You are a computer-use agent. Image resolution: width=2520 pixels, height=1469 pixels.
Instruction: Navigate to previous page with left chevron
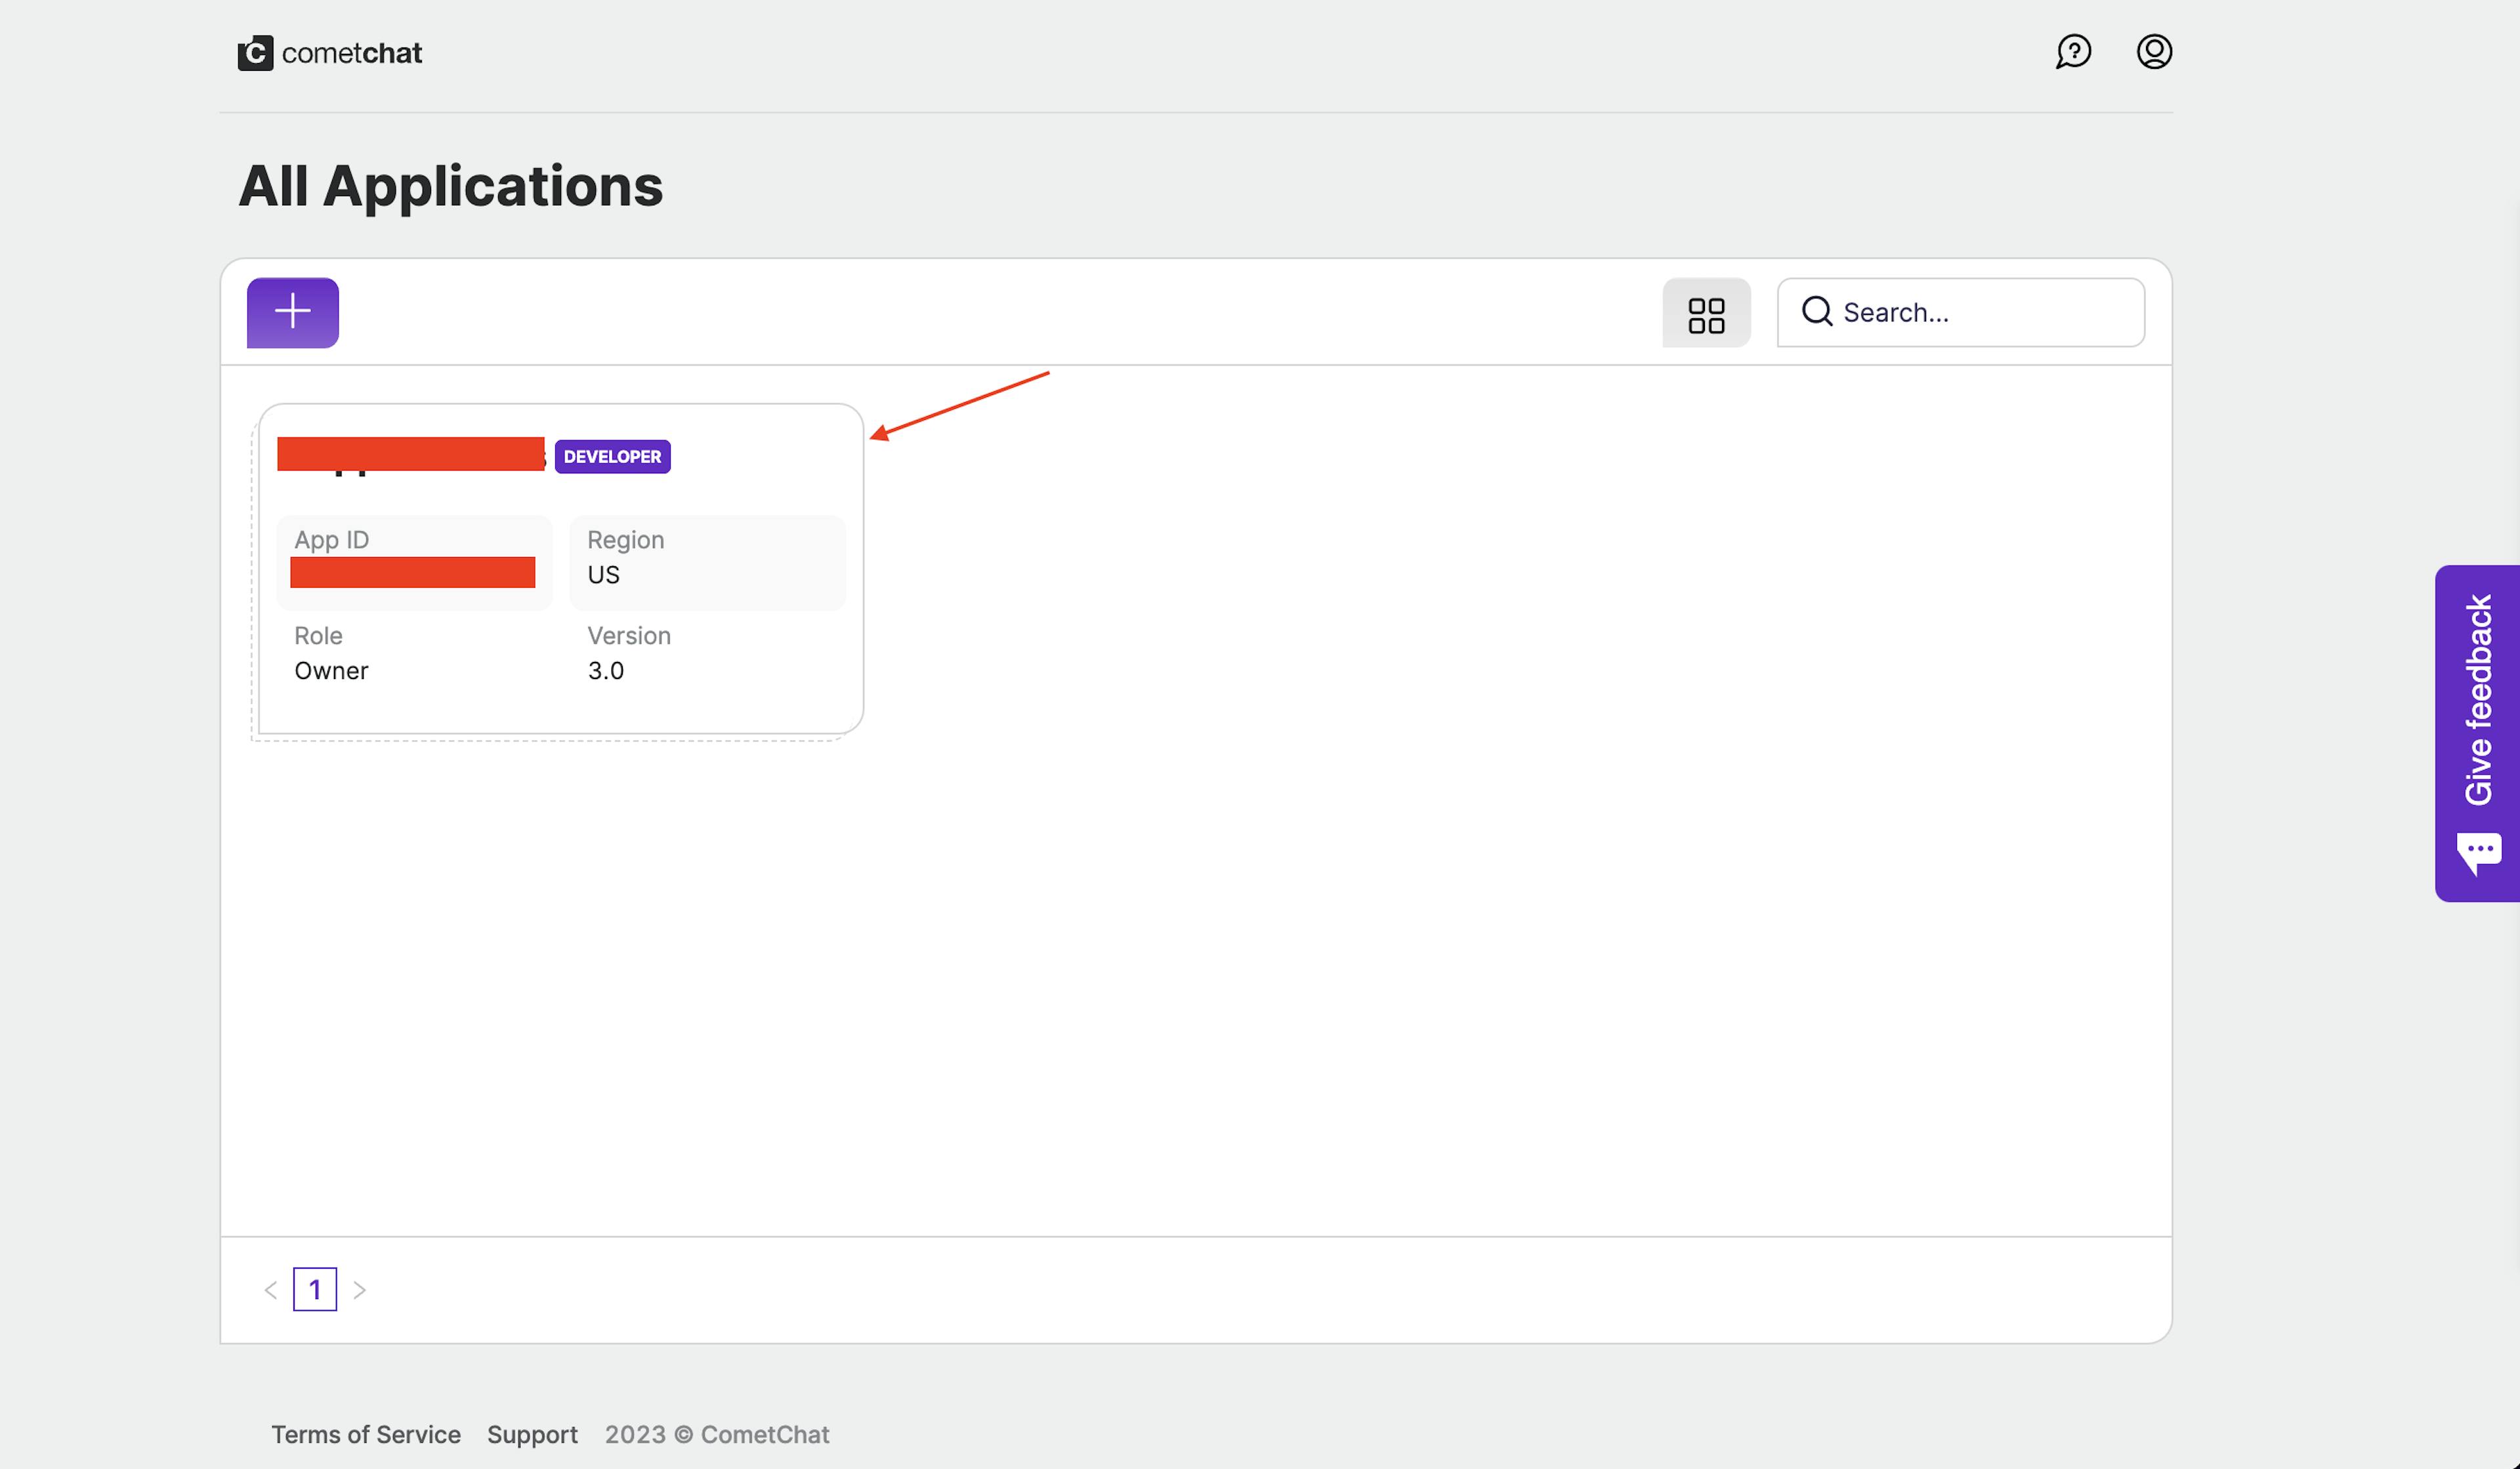[x=270, y=1289]
